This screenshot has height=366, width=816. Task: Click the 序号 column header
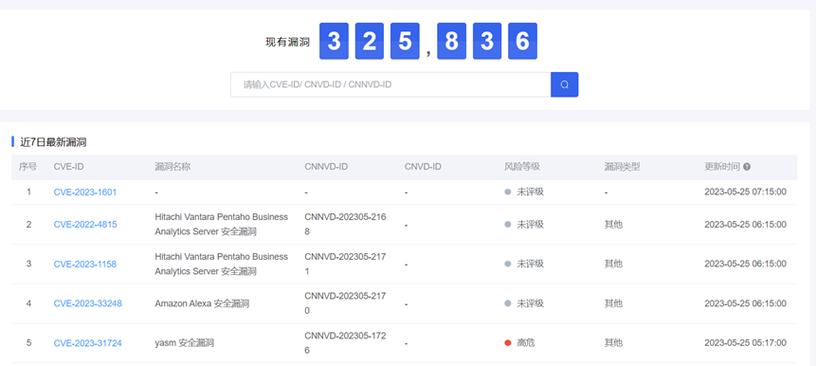point(28,167)
